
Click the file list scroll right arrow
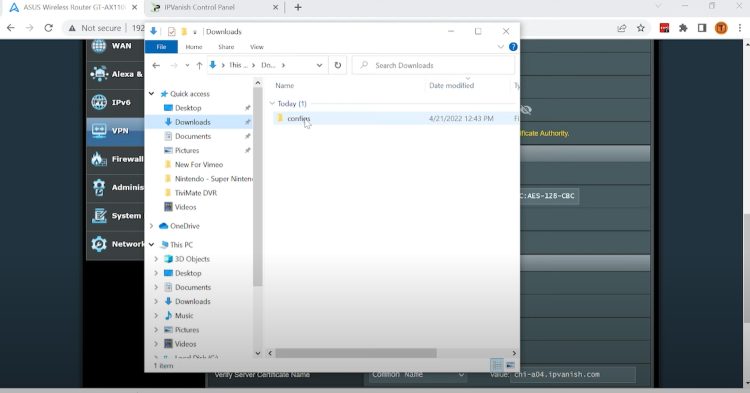point(514,353)
